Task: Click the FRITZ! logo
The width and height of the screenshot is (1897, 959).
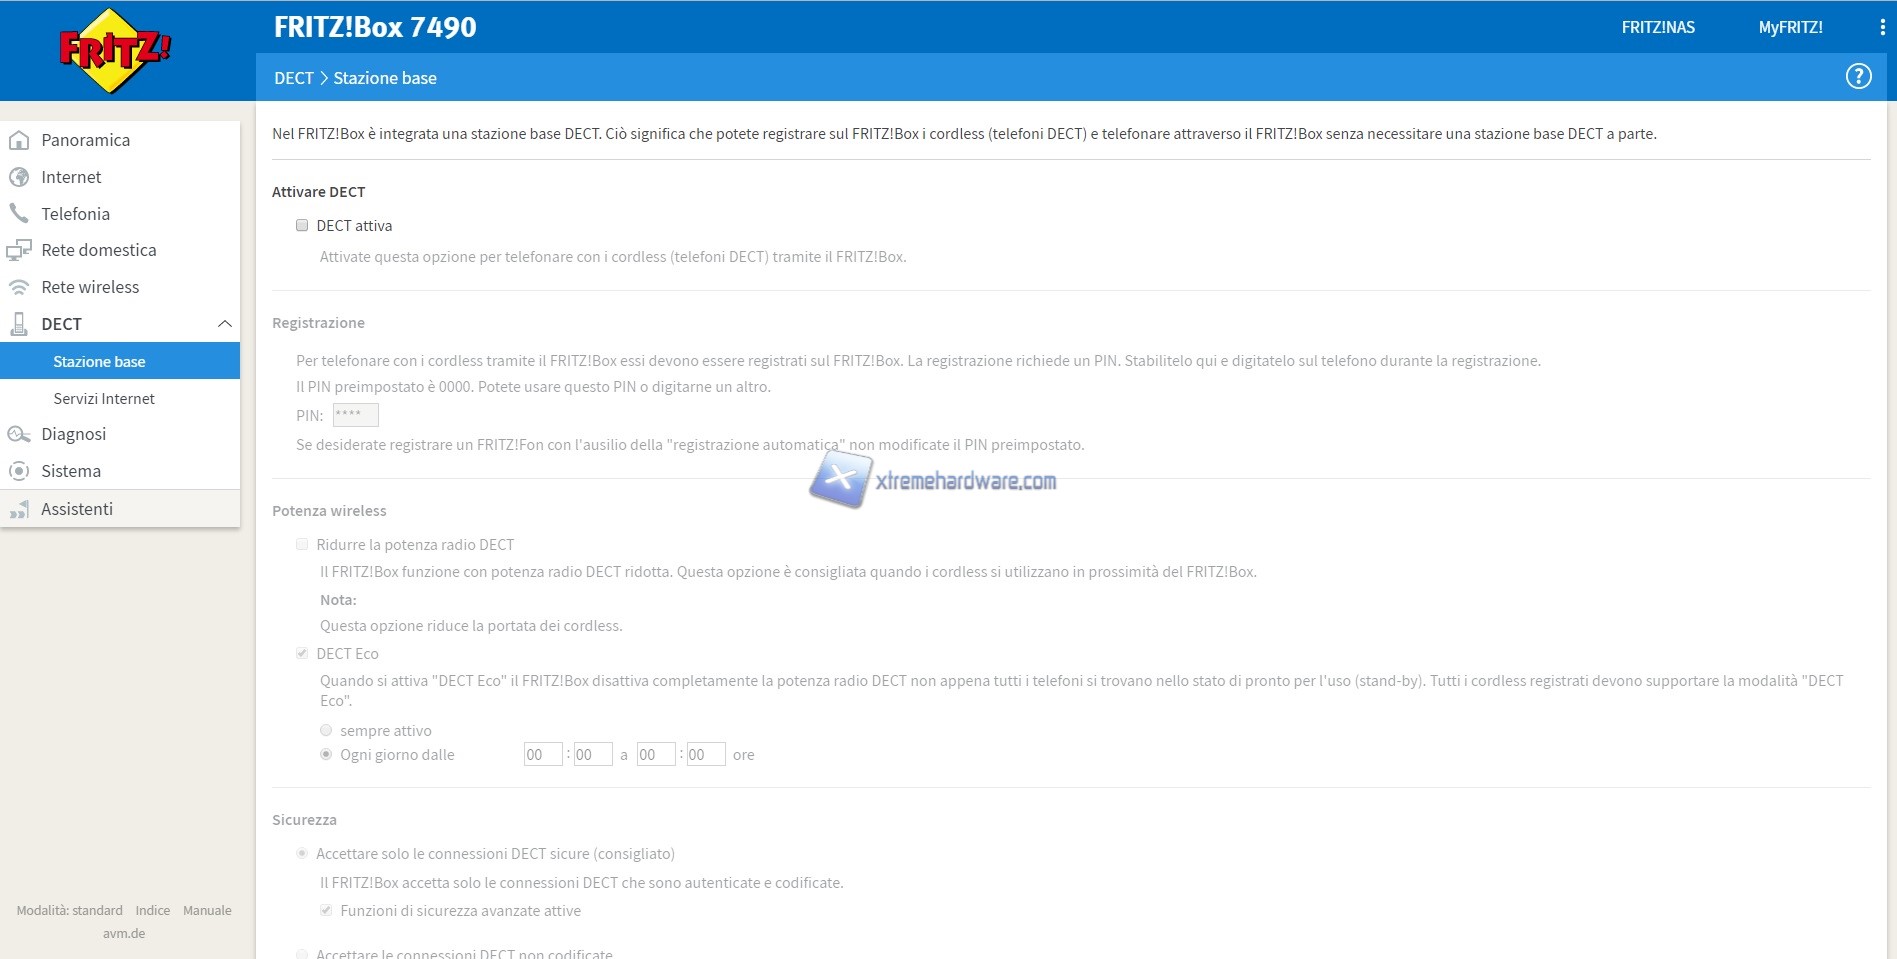Action: (115, 50)
